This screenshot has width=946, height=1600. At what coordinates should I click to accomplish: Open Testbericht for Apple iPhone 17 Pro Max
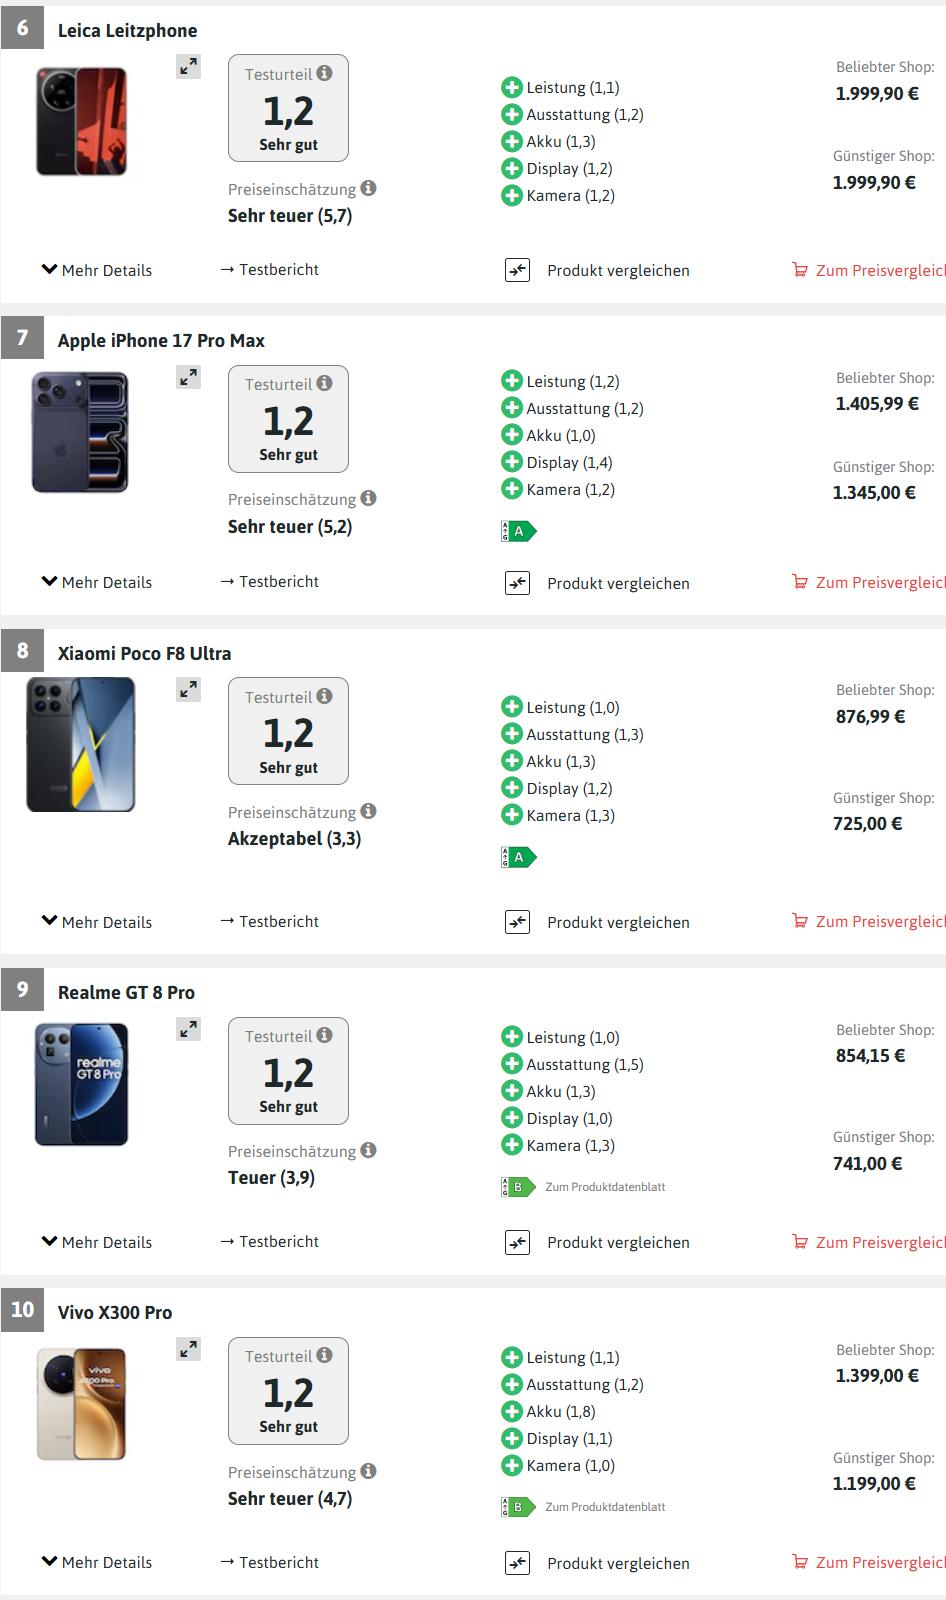270,581
